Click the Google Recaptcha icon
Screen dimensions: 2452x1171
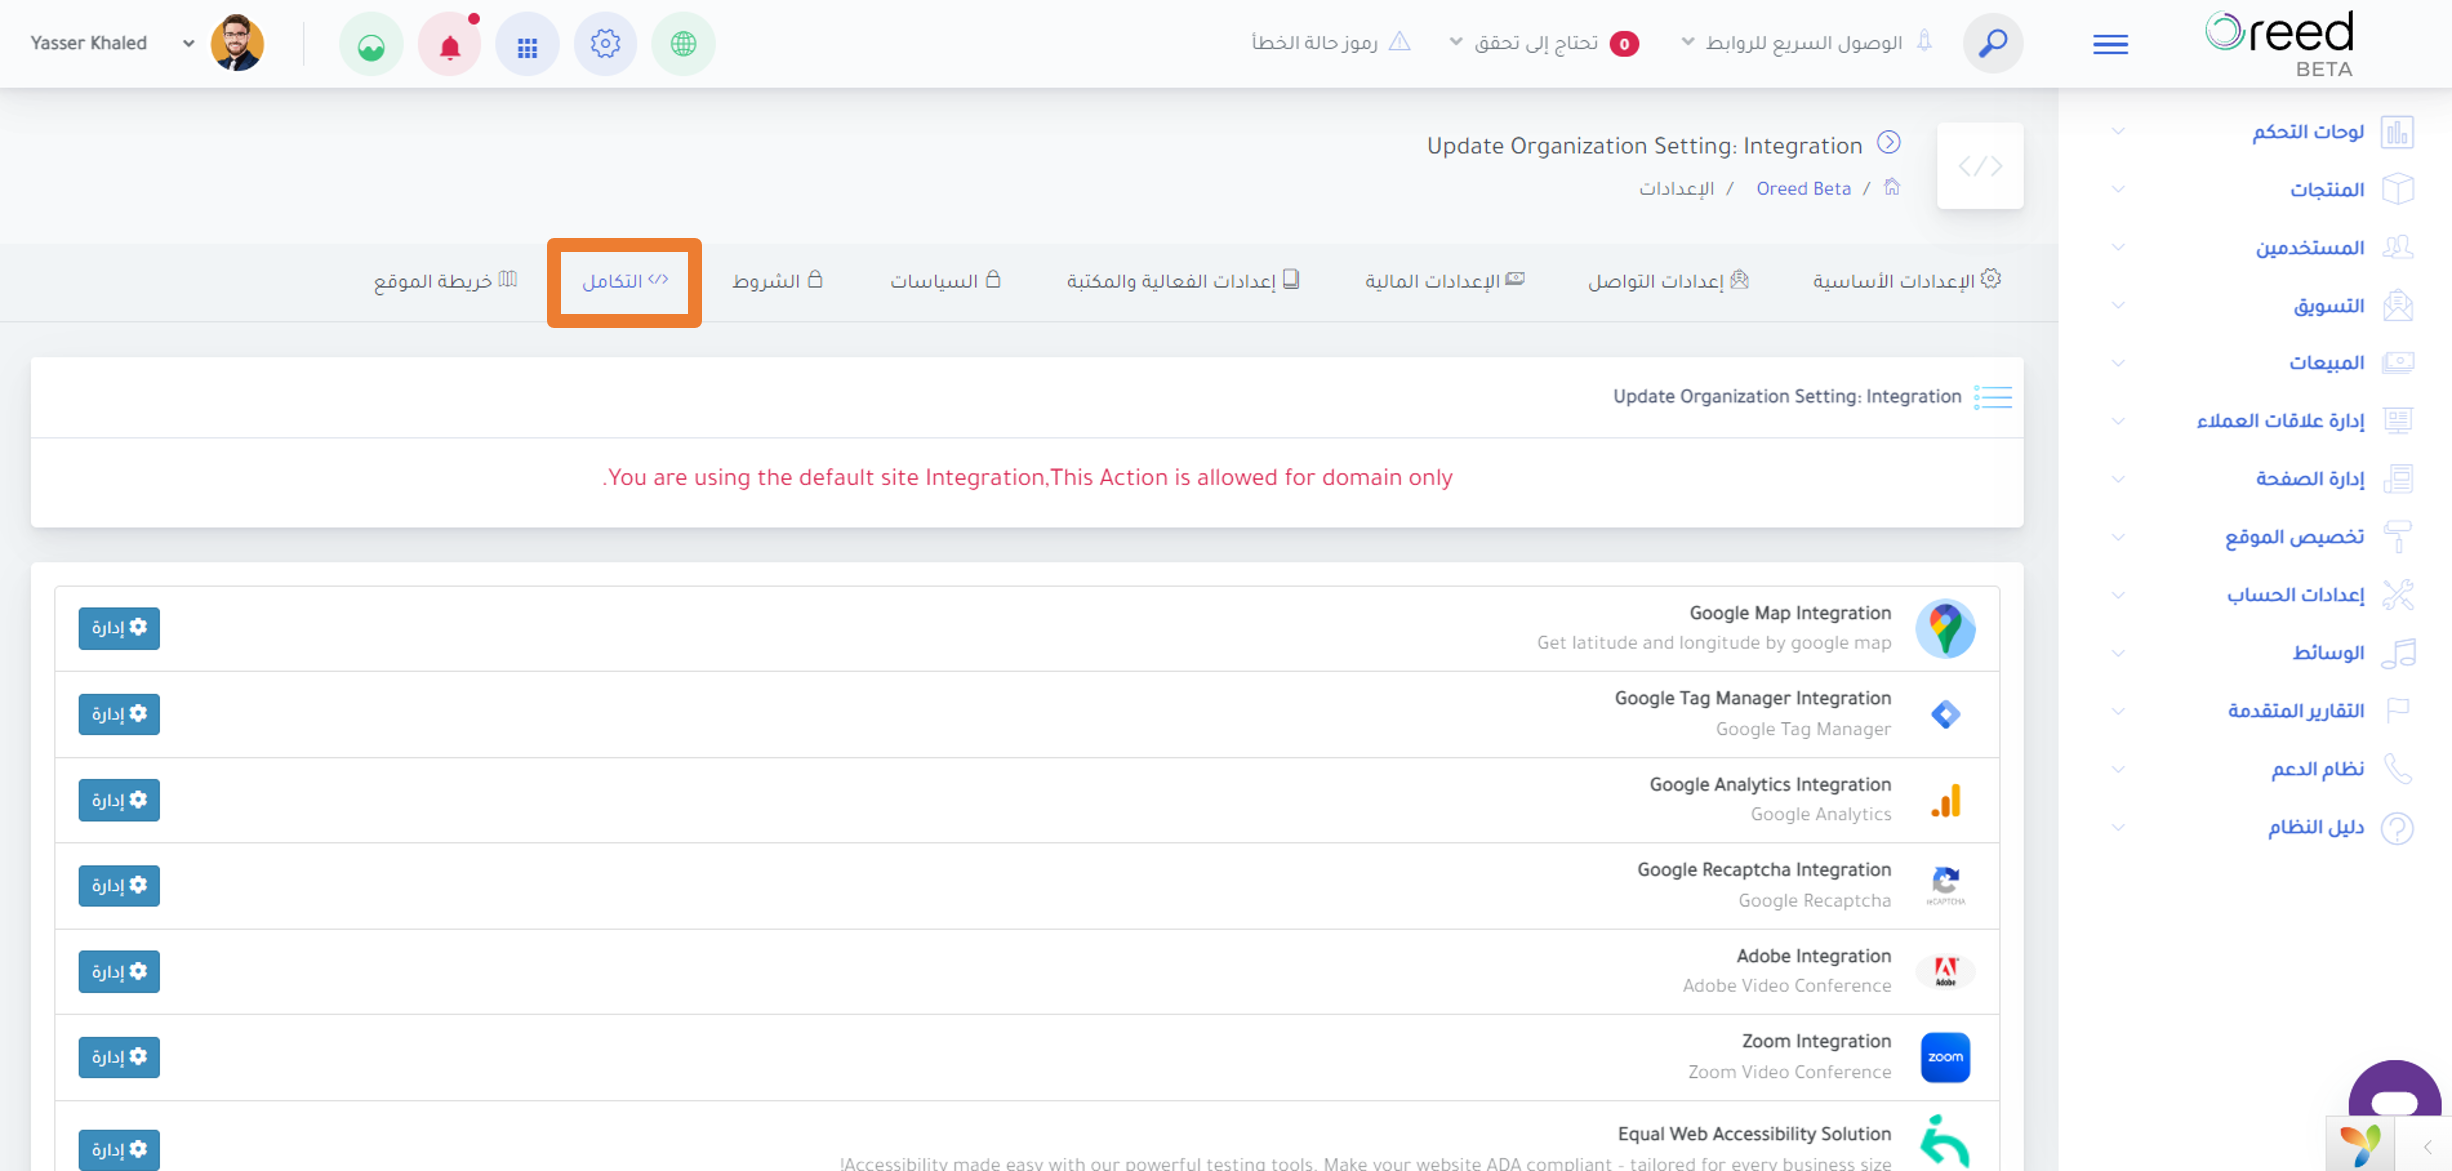[1945, 885]
